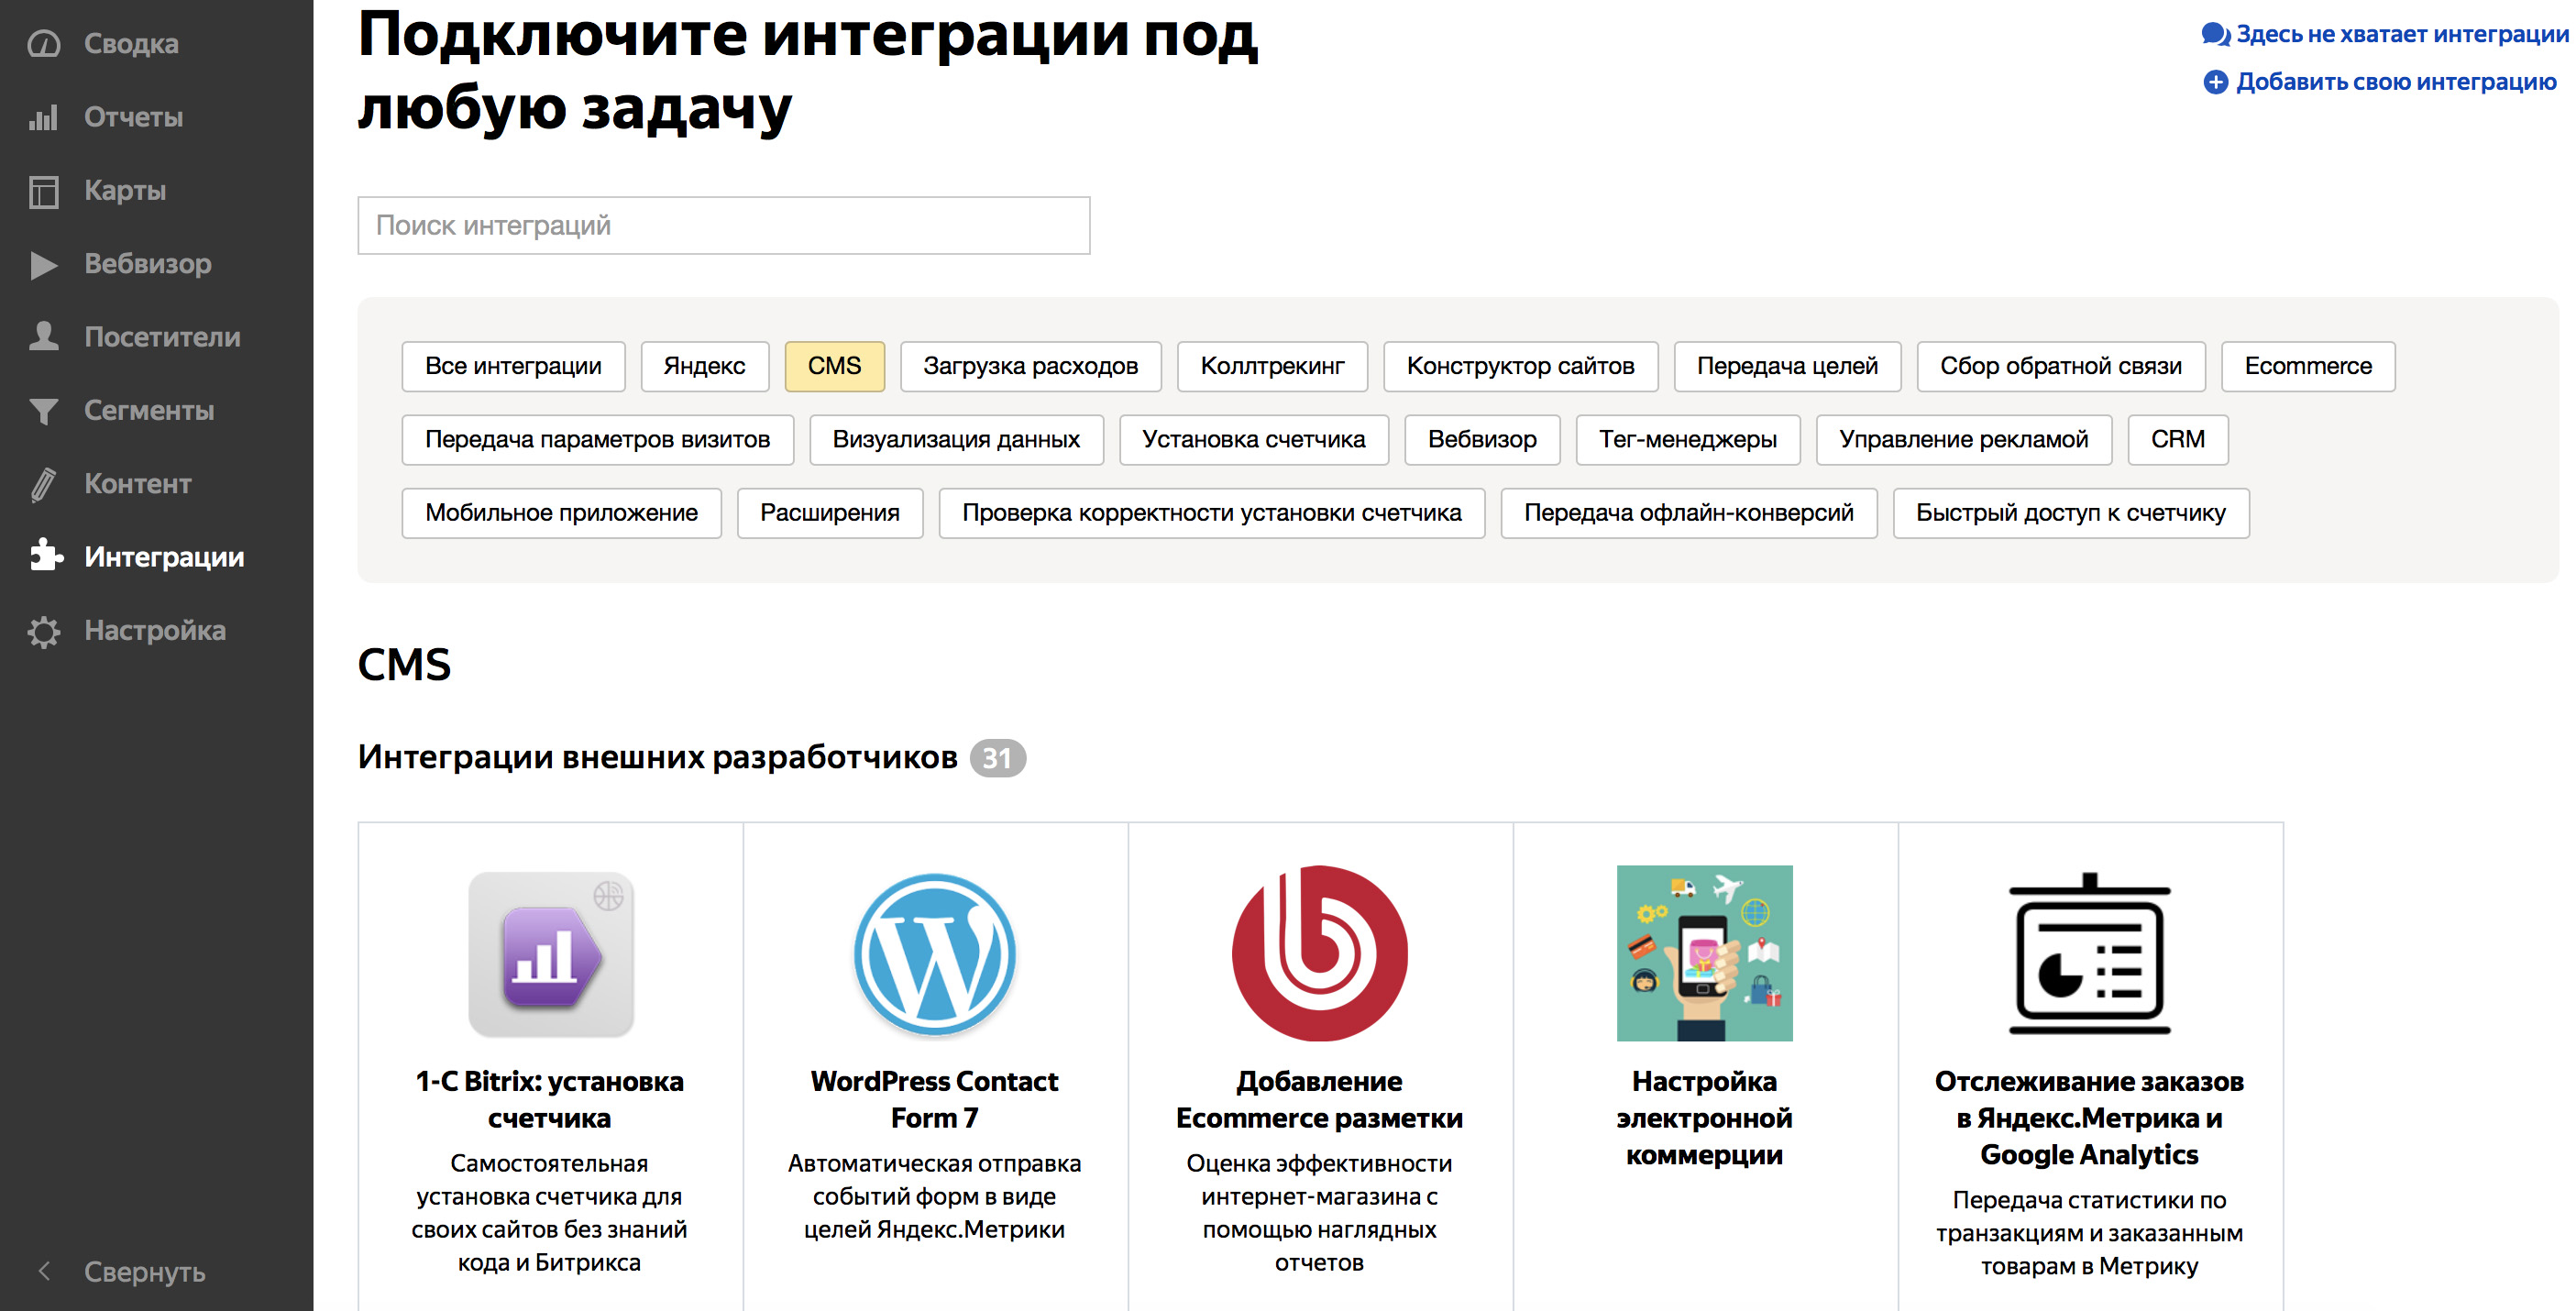
Task: Filter by Тег-менеджеры
Action: (1687, 439)
